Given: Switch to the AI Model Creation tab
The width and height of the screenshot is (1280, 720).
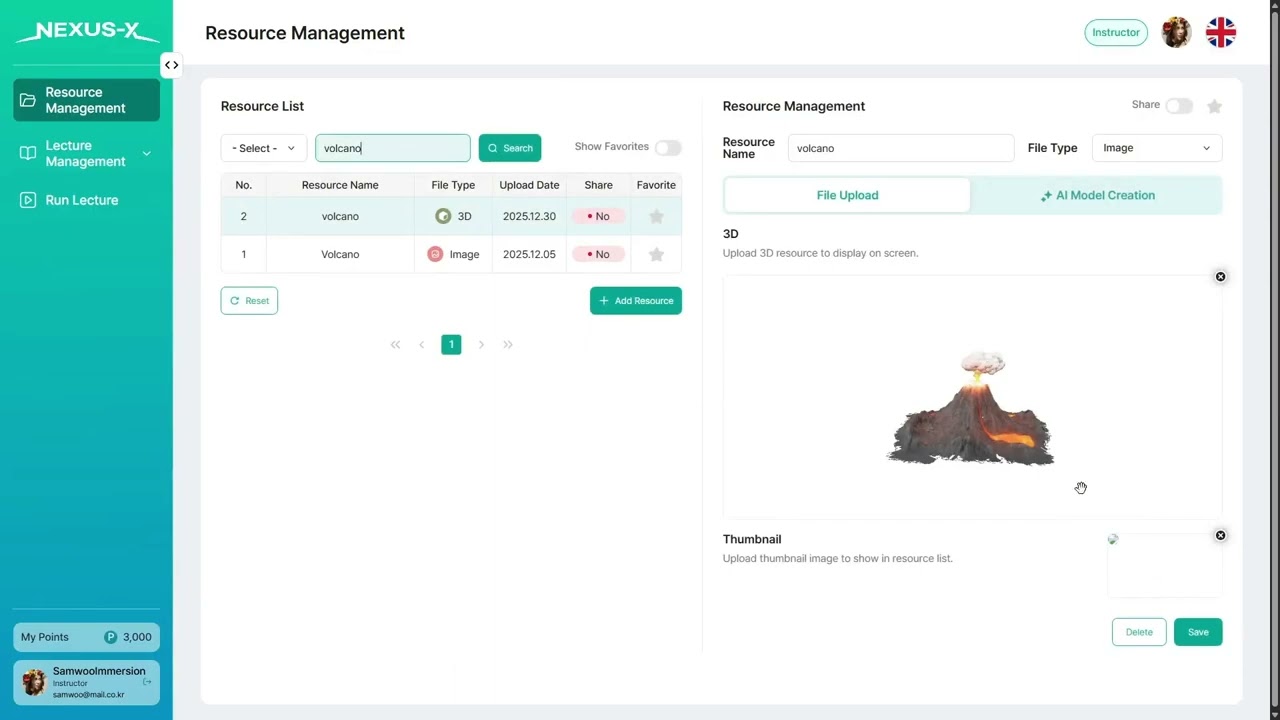Looking at the screenshot, I should [x=1097, y=195].
